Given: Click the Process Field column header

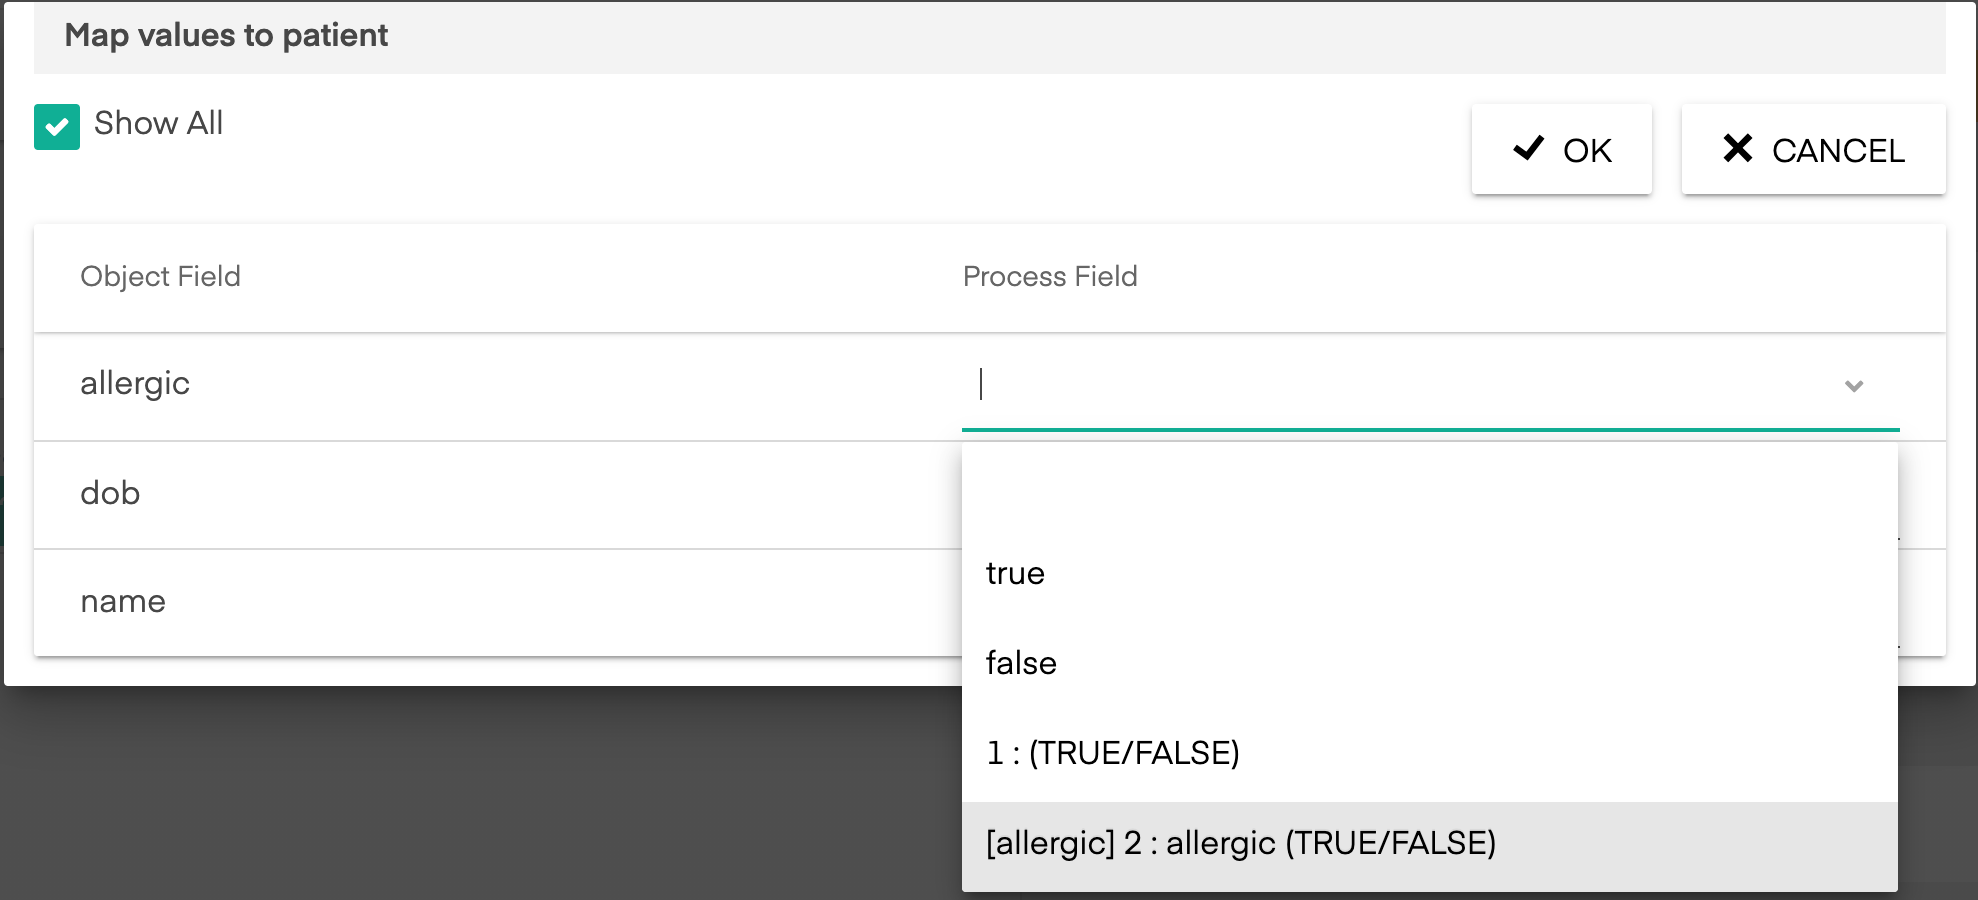Looking at the screenshot, I should [1050, 276].
